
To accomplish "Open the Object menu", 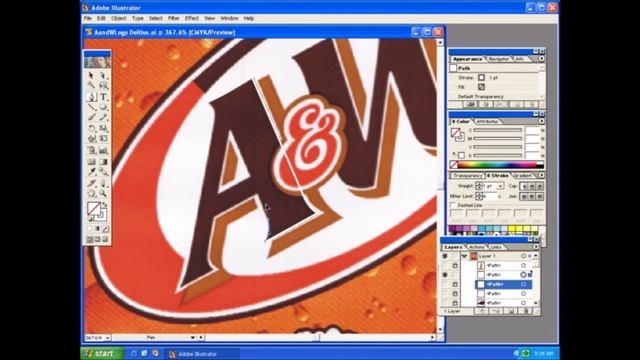I will tap(119, 18).
